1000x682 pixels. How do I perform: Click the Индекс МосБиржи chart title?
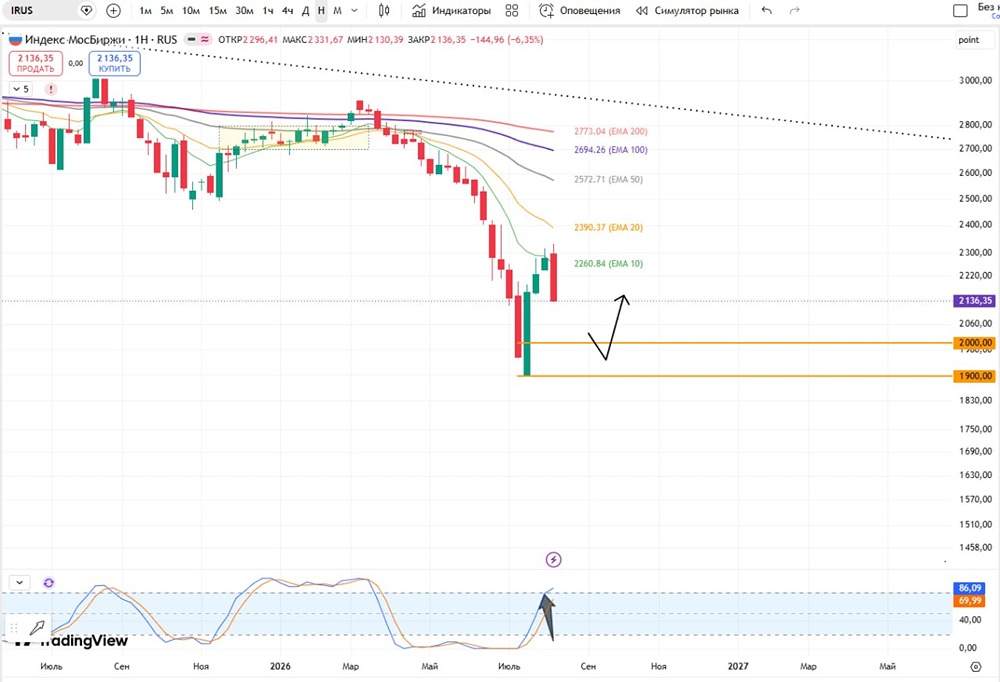pos(101,40)
